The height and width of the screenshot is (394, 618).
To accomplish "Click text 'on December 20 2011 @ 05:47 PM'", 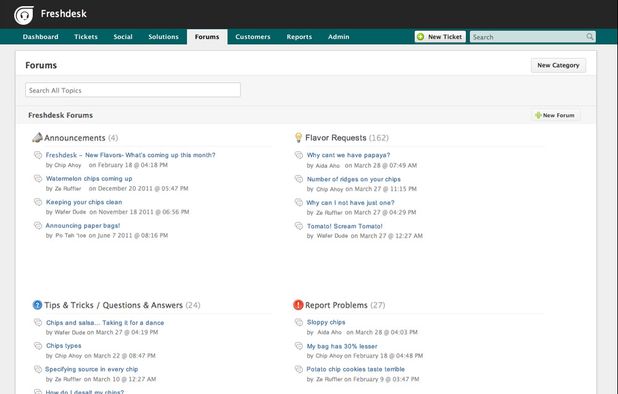I will pyautogui.click(x=138, y=188).
